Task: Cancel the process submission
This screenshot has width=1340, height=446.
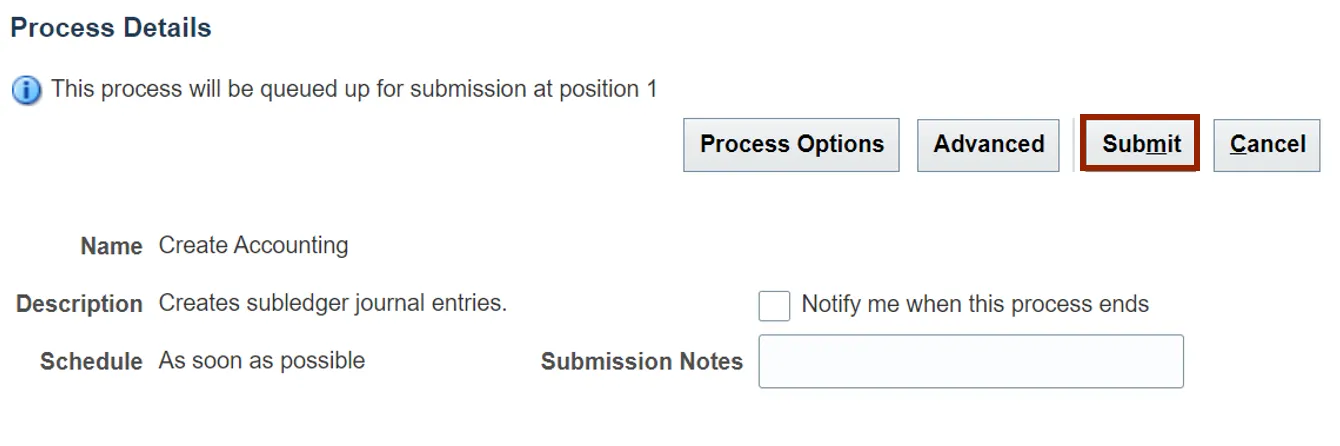Action: [1267, 145]
